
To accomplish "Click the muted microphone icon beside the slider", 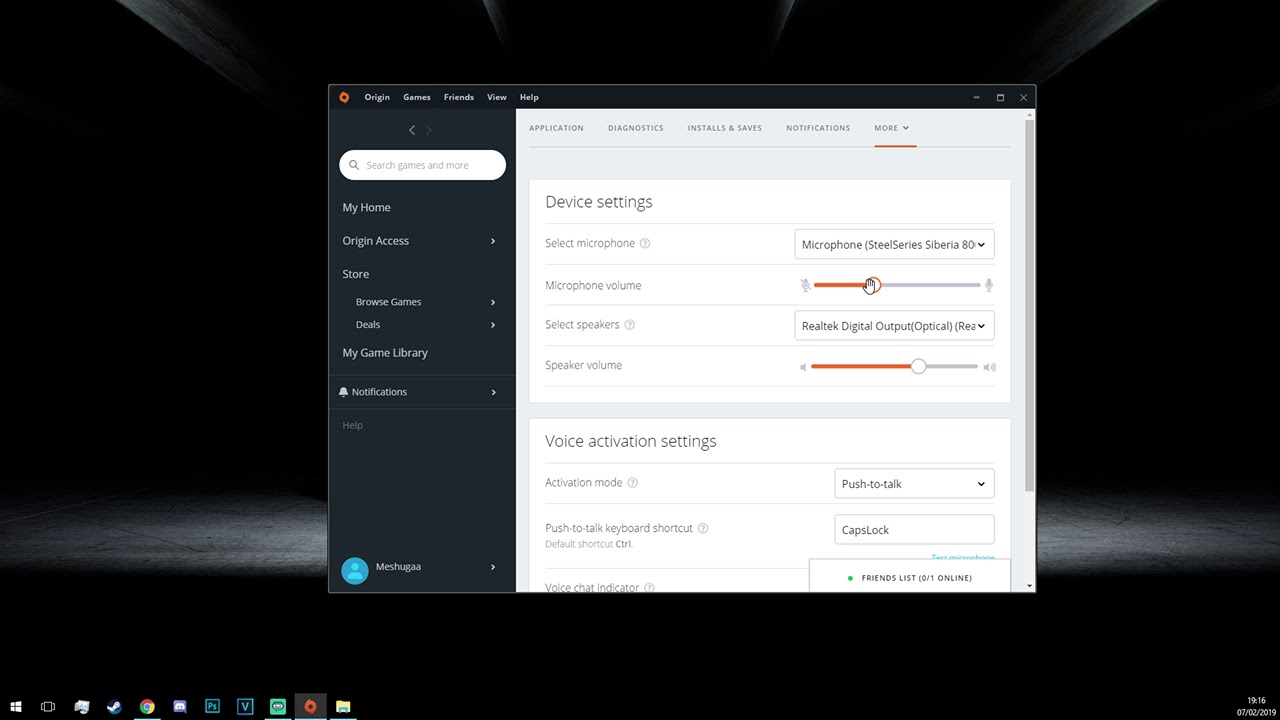I will pyautogui.click(x=805, y=285).
